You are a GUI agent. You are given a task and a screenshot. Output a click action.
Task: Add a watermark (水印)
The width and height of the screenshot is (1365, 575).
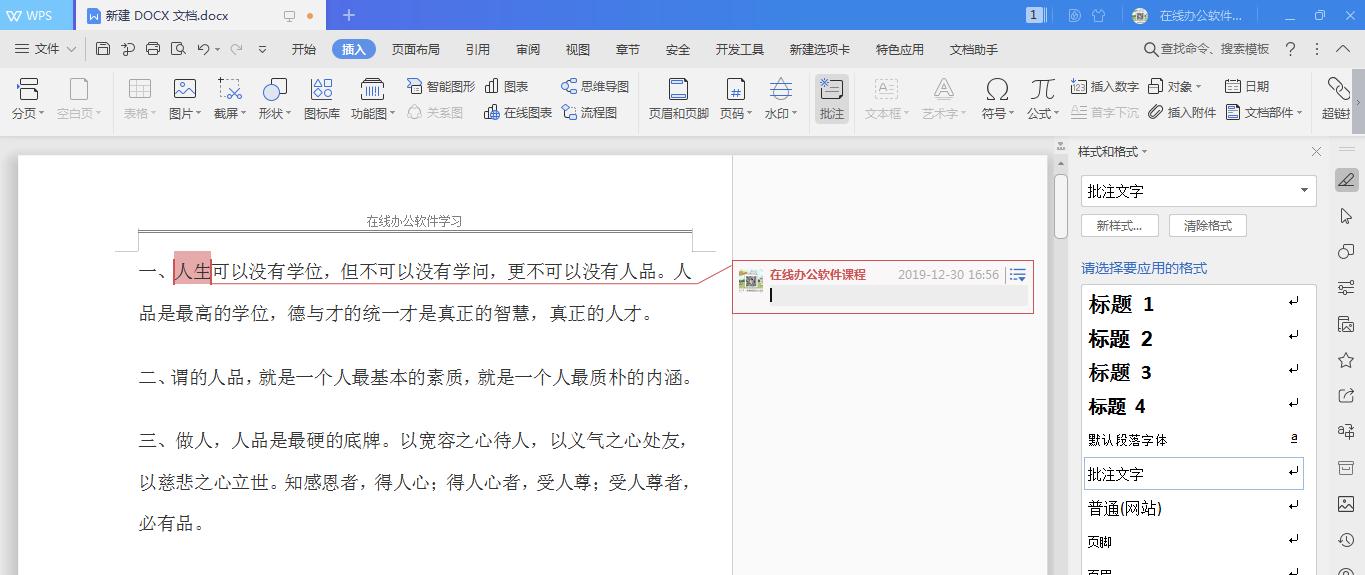pos(781,99)
